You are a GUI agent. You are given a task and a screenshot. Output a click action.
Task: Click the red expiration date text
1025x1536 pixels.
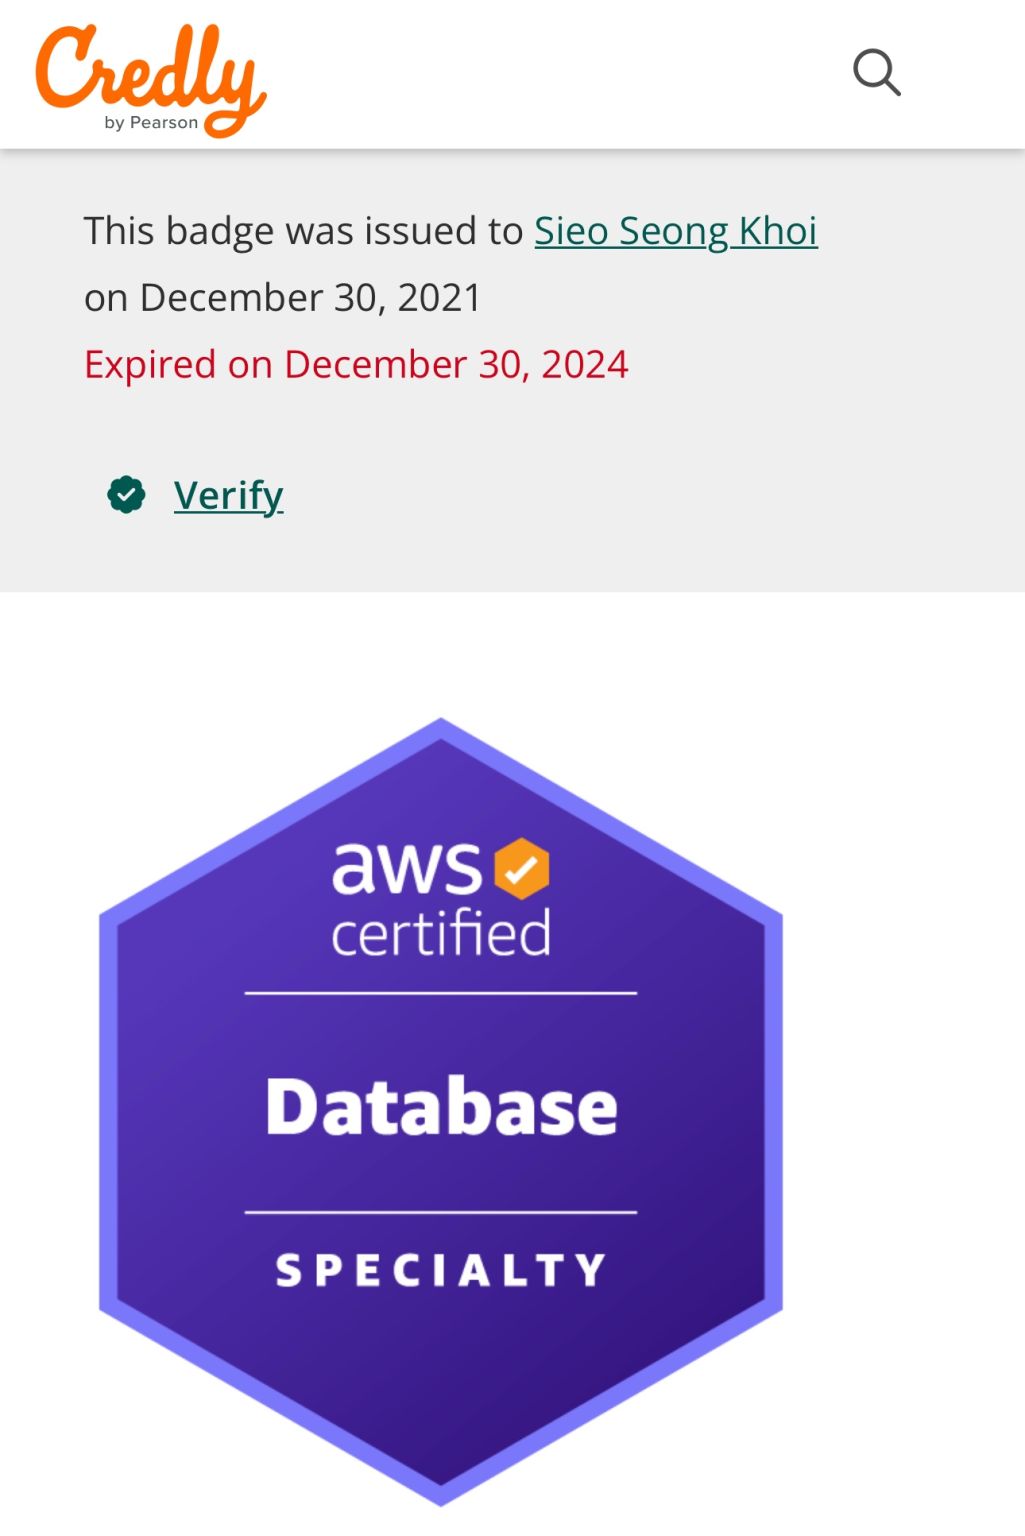pos(355,365)
